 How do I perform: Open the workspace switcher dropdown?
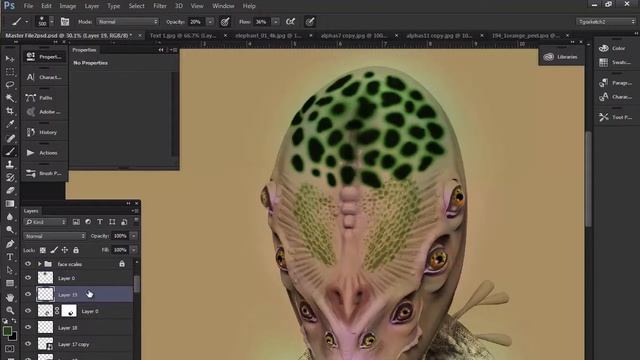(606, 22)
